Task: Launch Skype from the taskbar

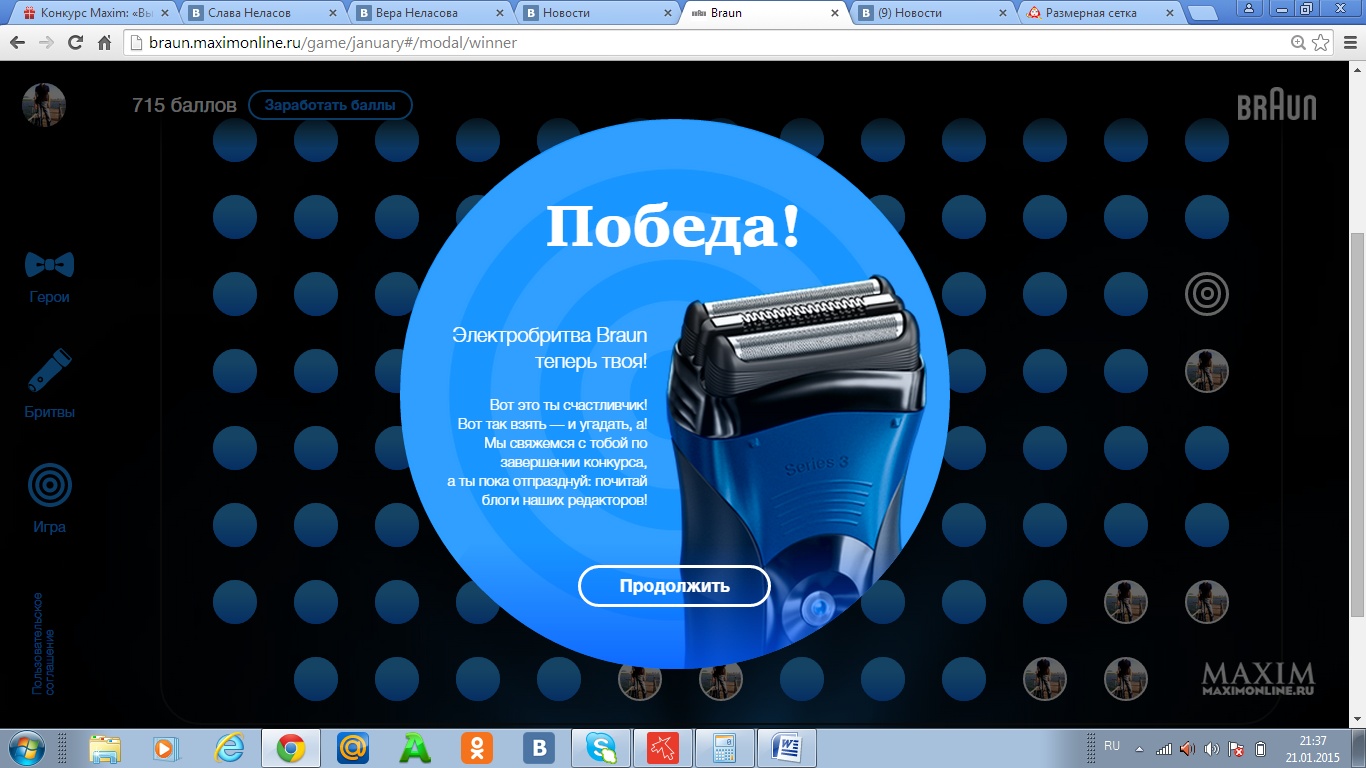Action: (x=601, y=748)
